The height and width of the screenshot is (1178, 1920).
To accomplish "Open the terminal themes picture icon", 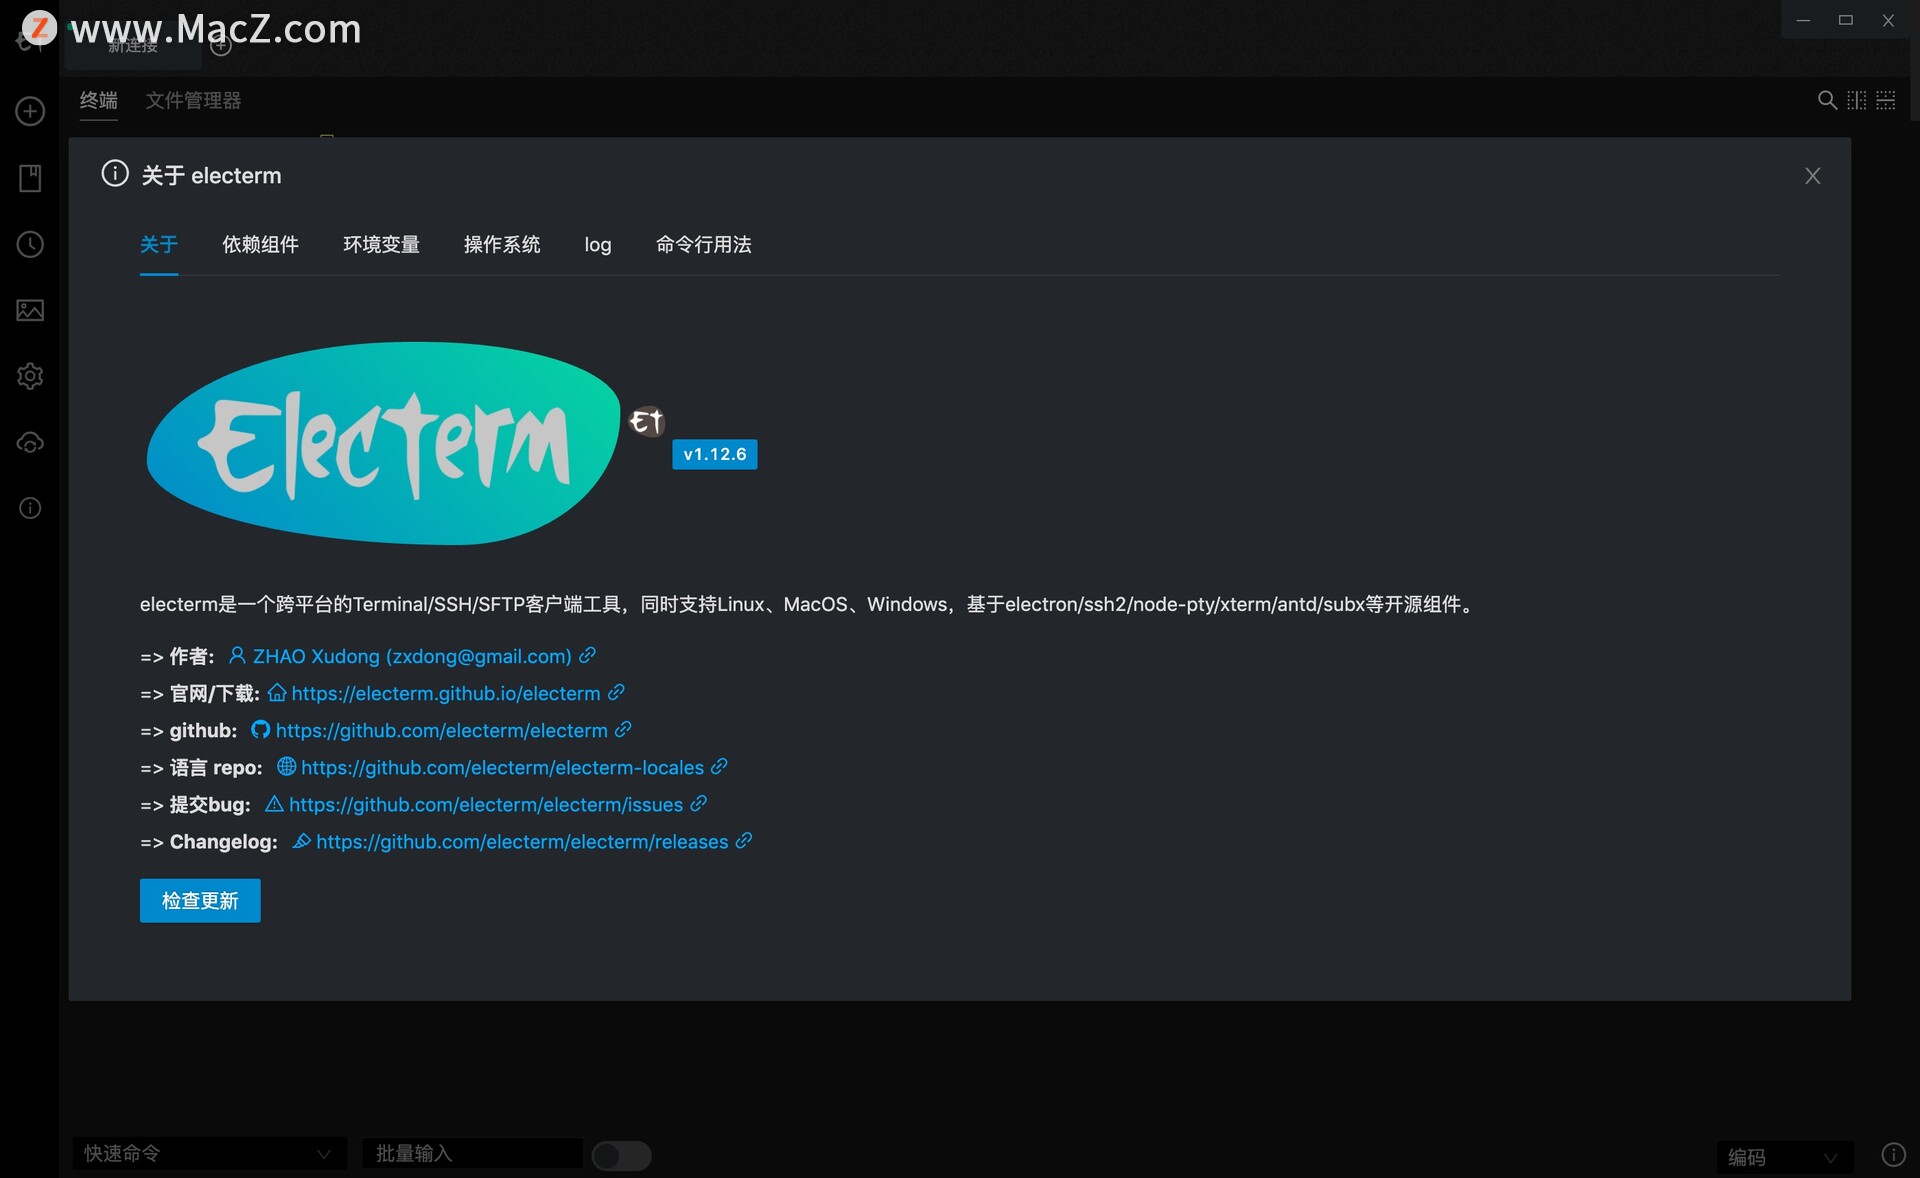I will [30, 310].
